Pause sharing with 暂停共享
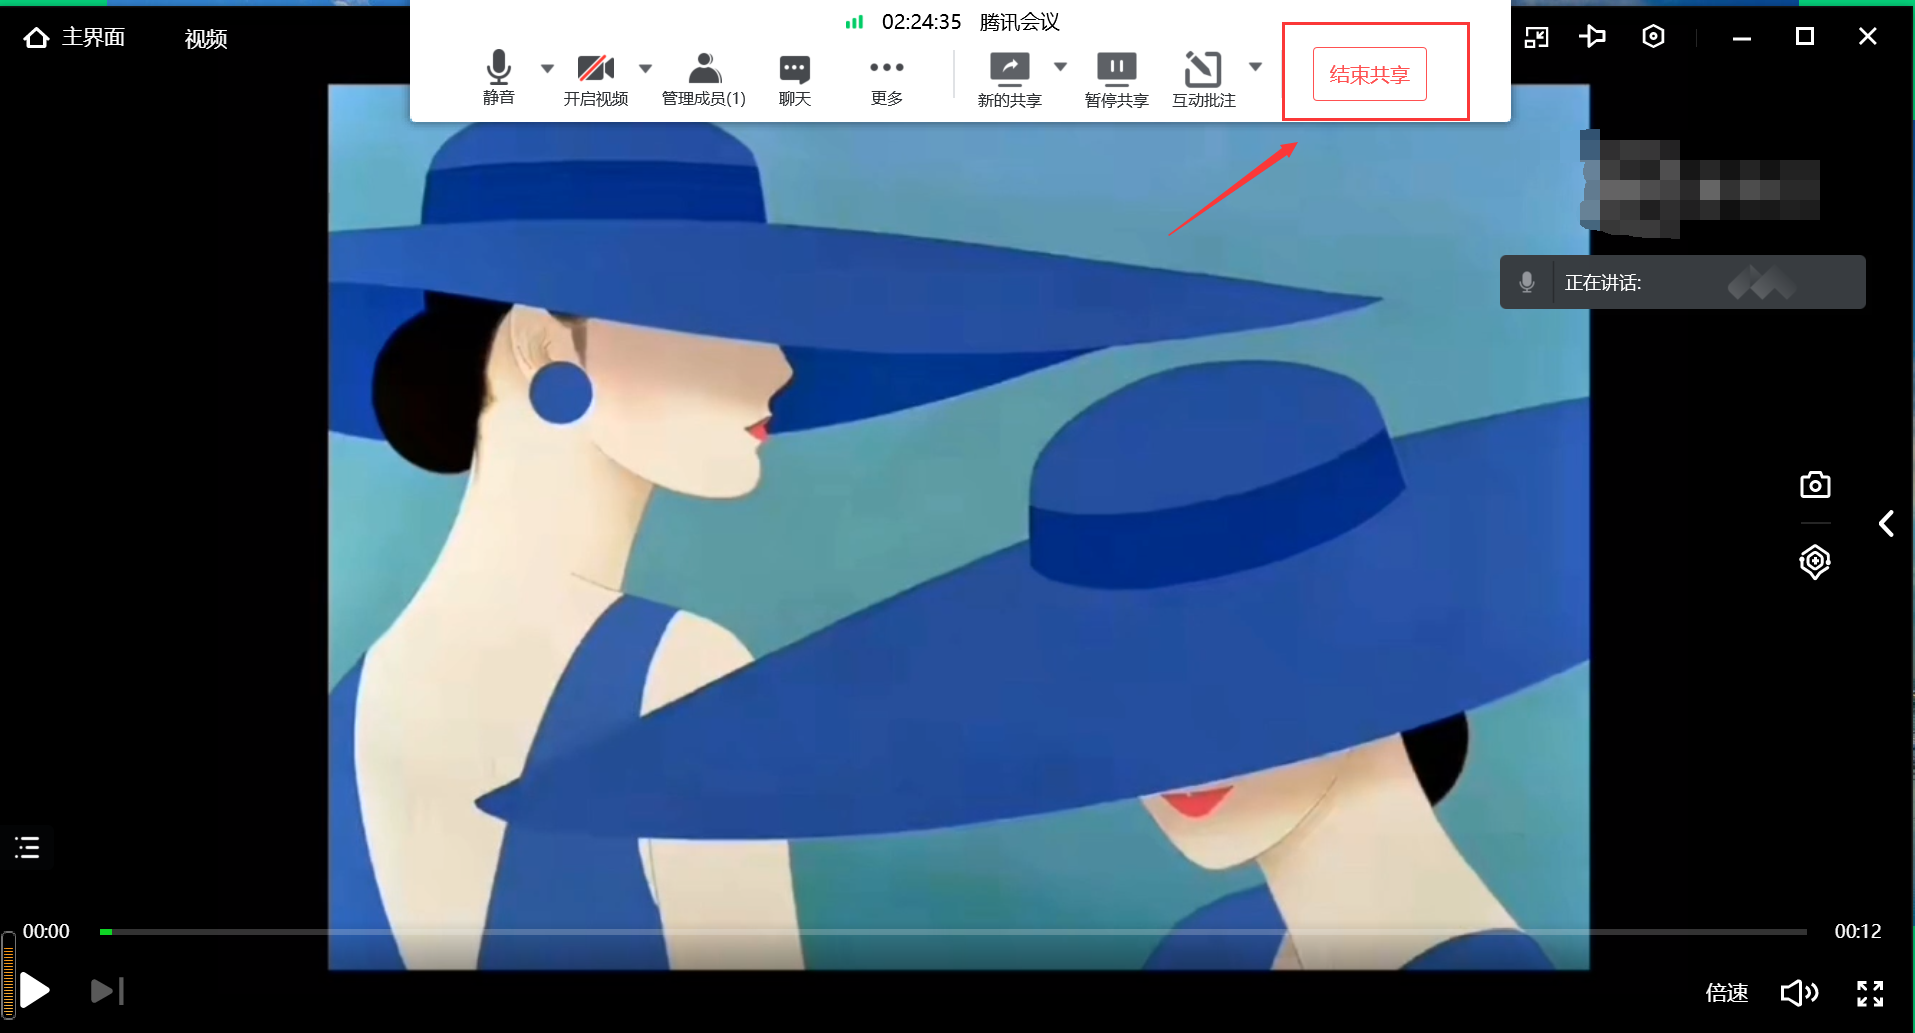Screen dimensions: 1915x1033 (x=1117, y=80)
